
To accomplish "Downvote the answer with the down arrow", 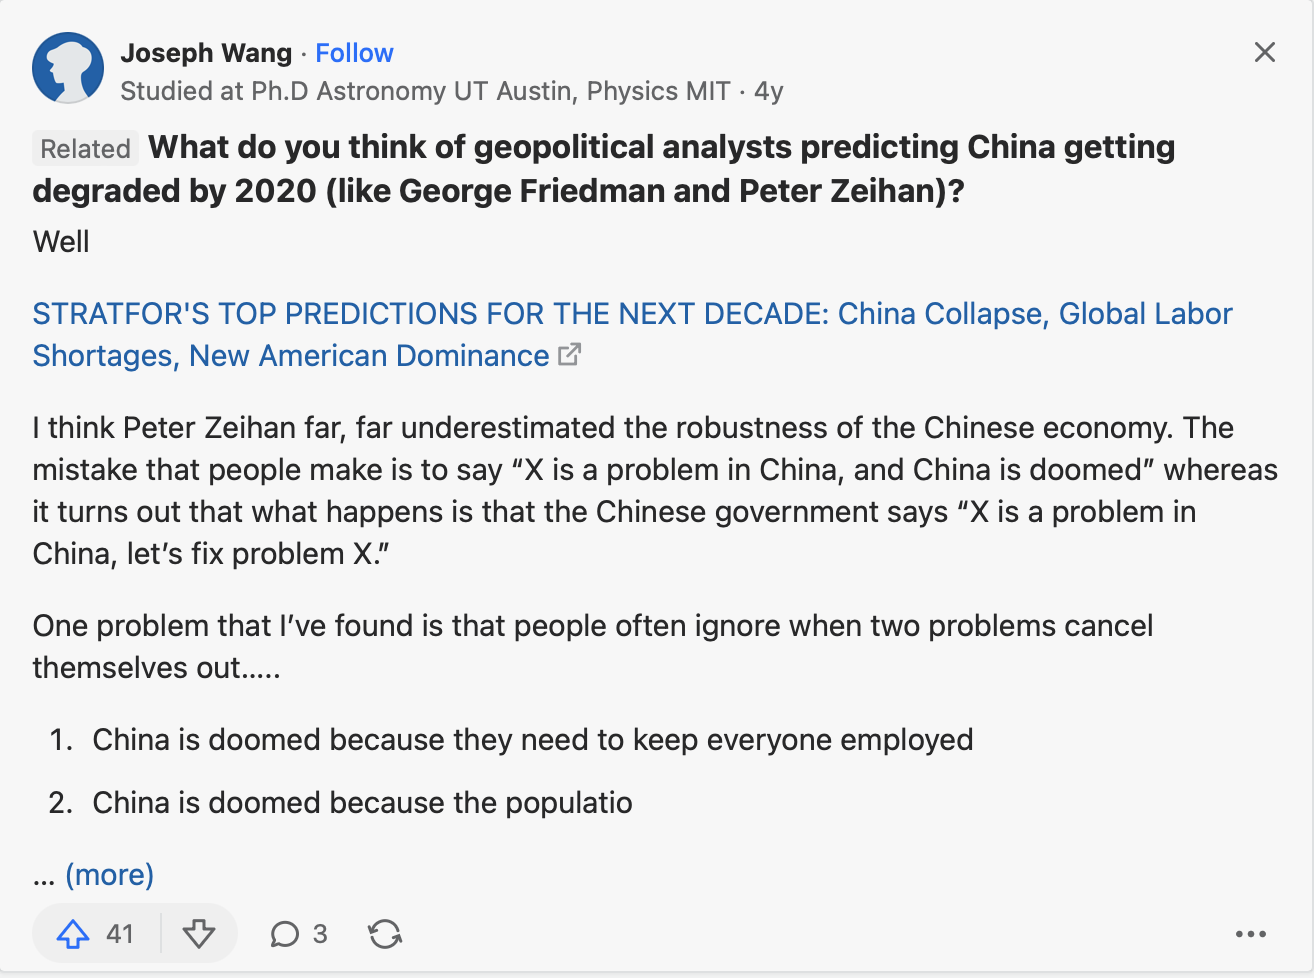I will (x=199, y=934).
